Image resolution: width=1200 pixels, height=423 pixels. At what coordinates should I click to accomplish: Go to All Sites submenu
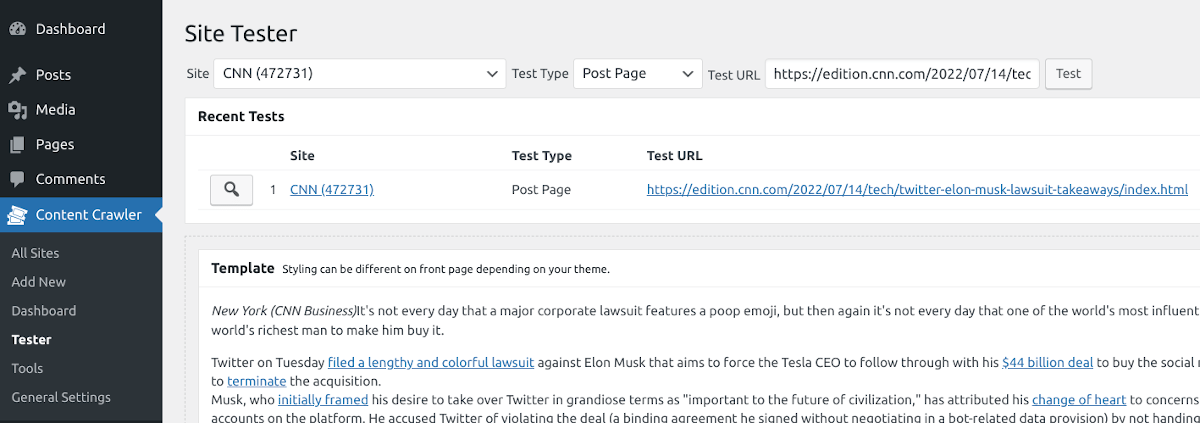(35, 254)
